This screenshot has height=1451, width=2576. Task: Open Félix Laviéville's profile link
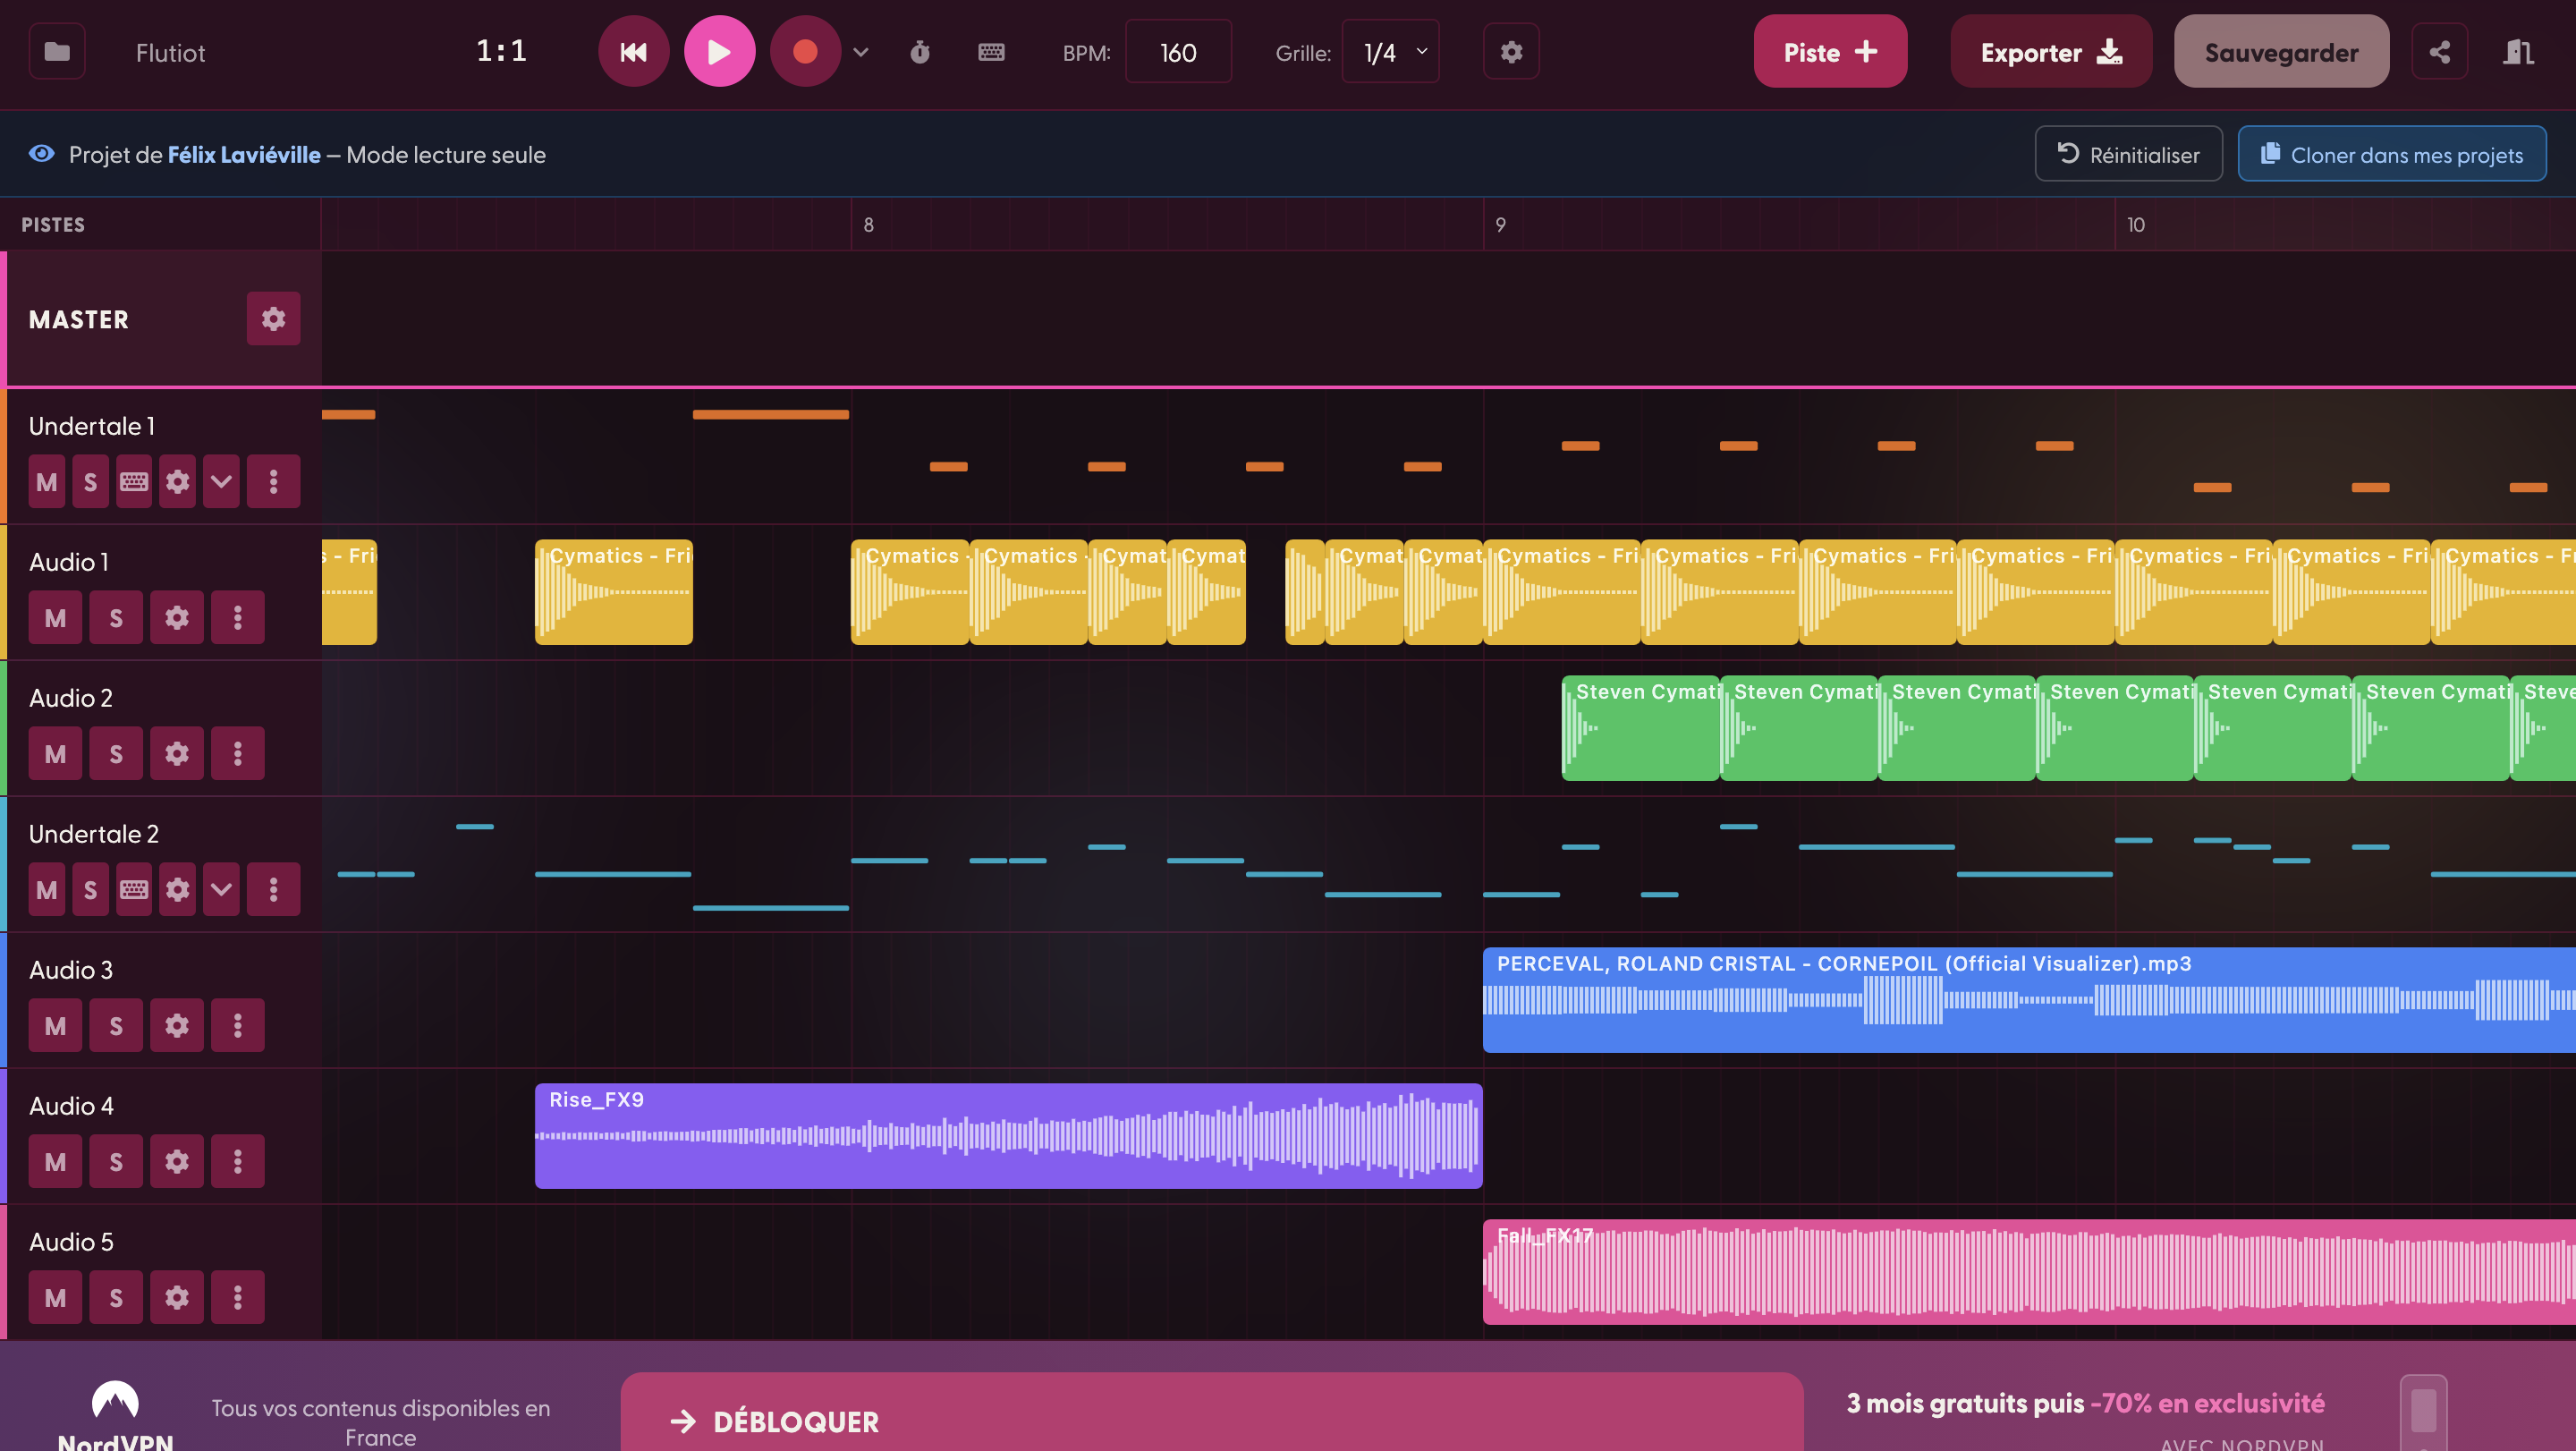click(x=244, y=155)
